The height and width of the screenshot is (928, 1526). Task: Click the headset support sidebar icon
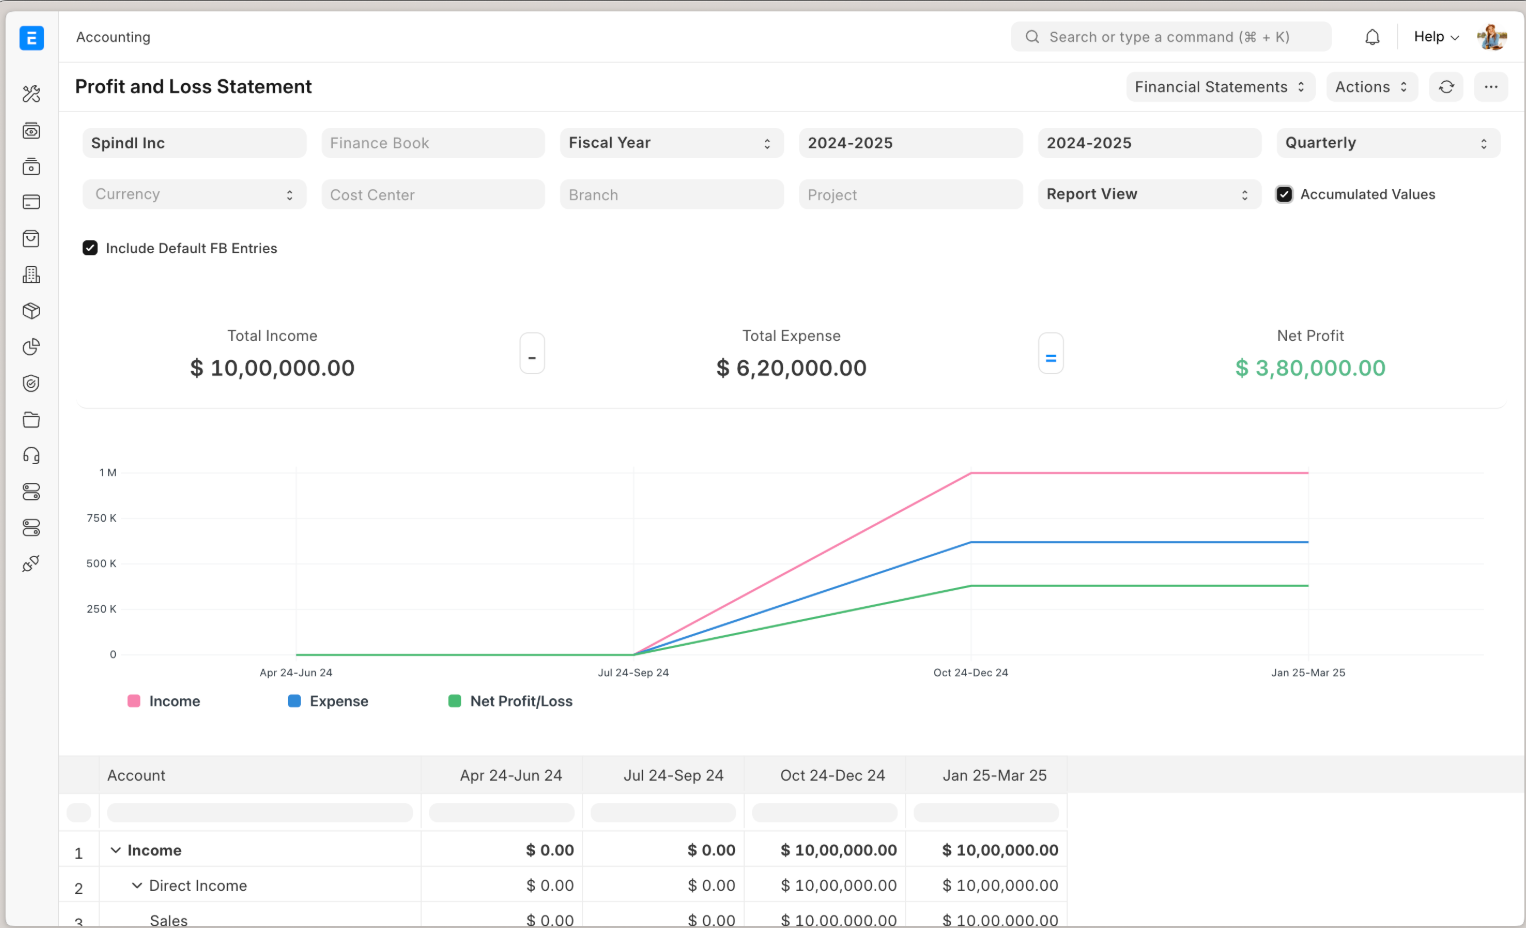[x=31, y=456]
